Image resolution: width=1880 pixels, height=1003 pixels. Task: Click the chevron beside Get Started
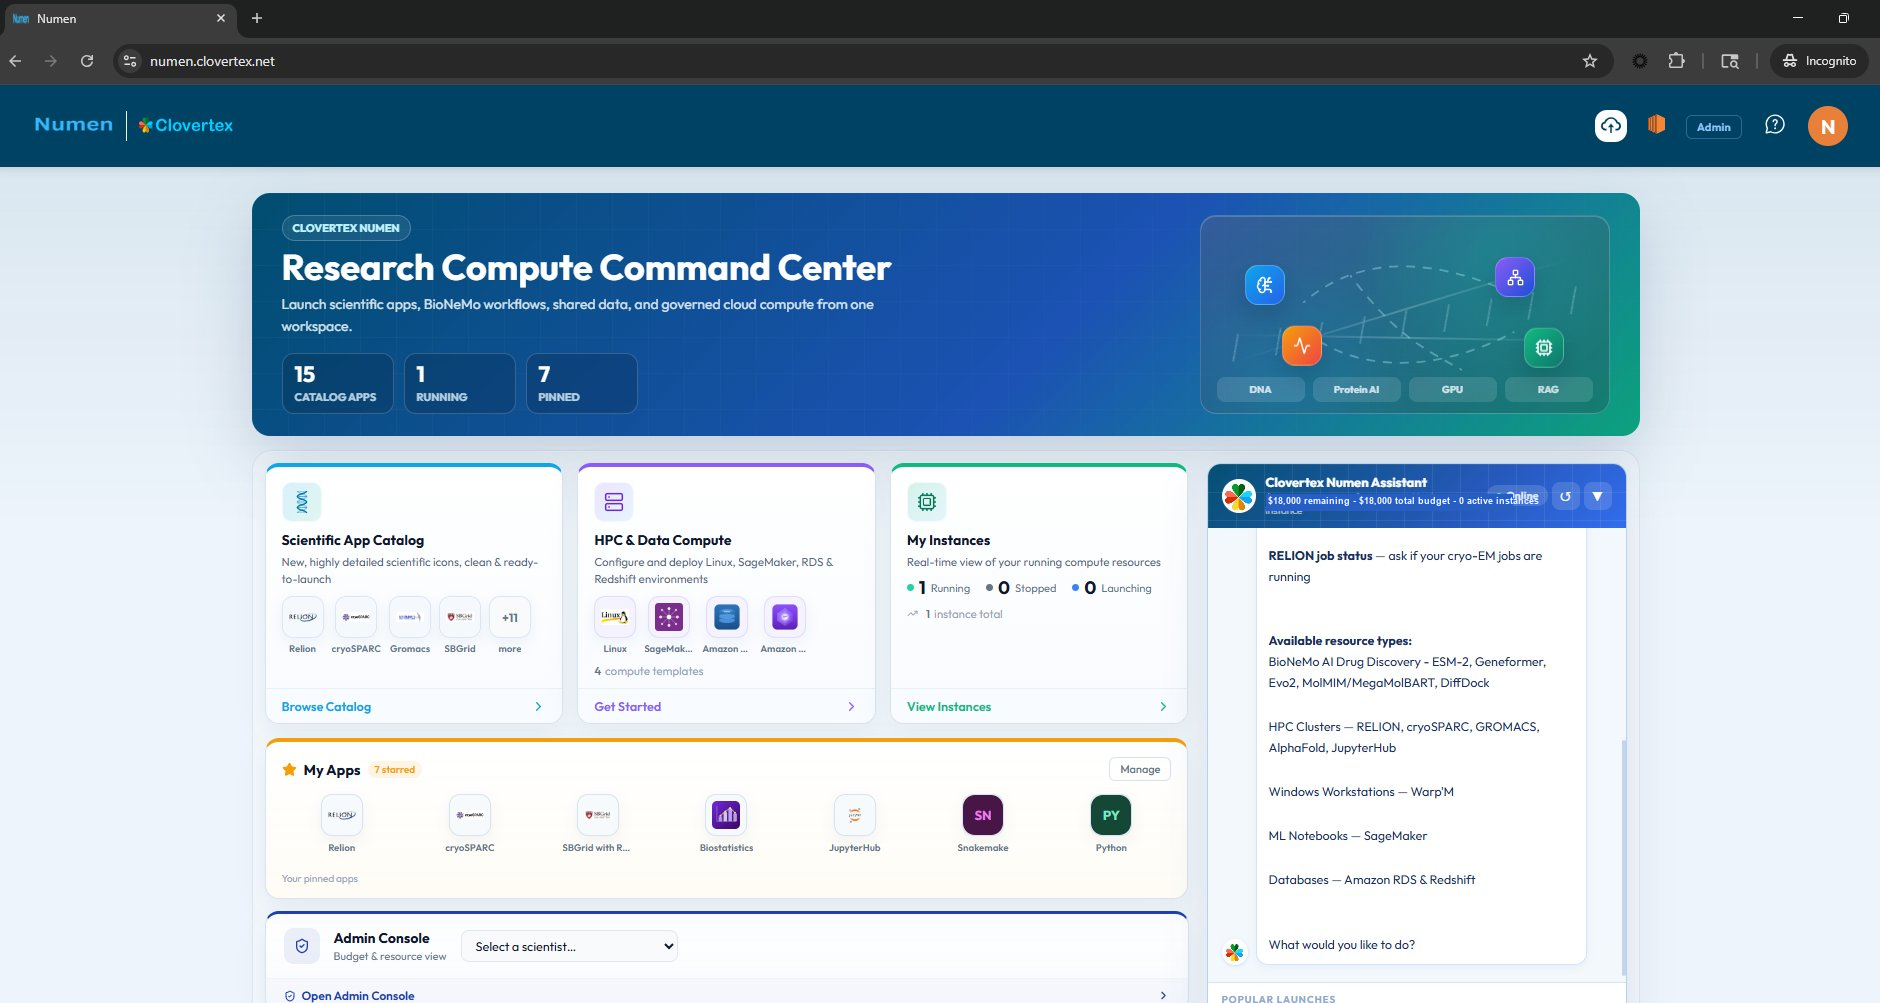851,707
